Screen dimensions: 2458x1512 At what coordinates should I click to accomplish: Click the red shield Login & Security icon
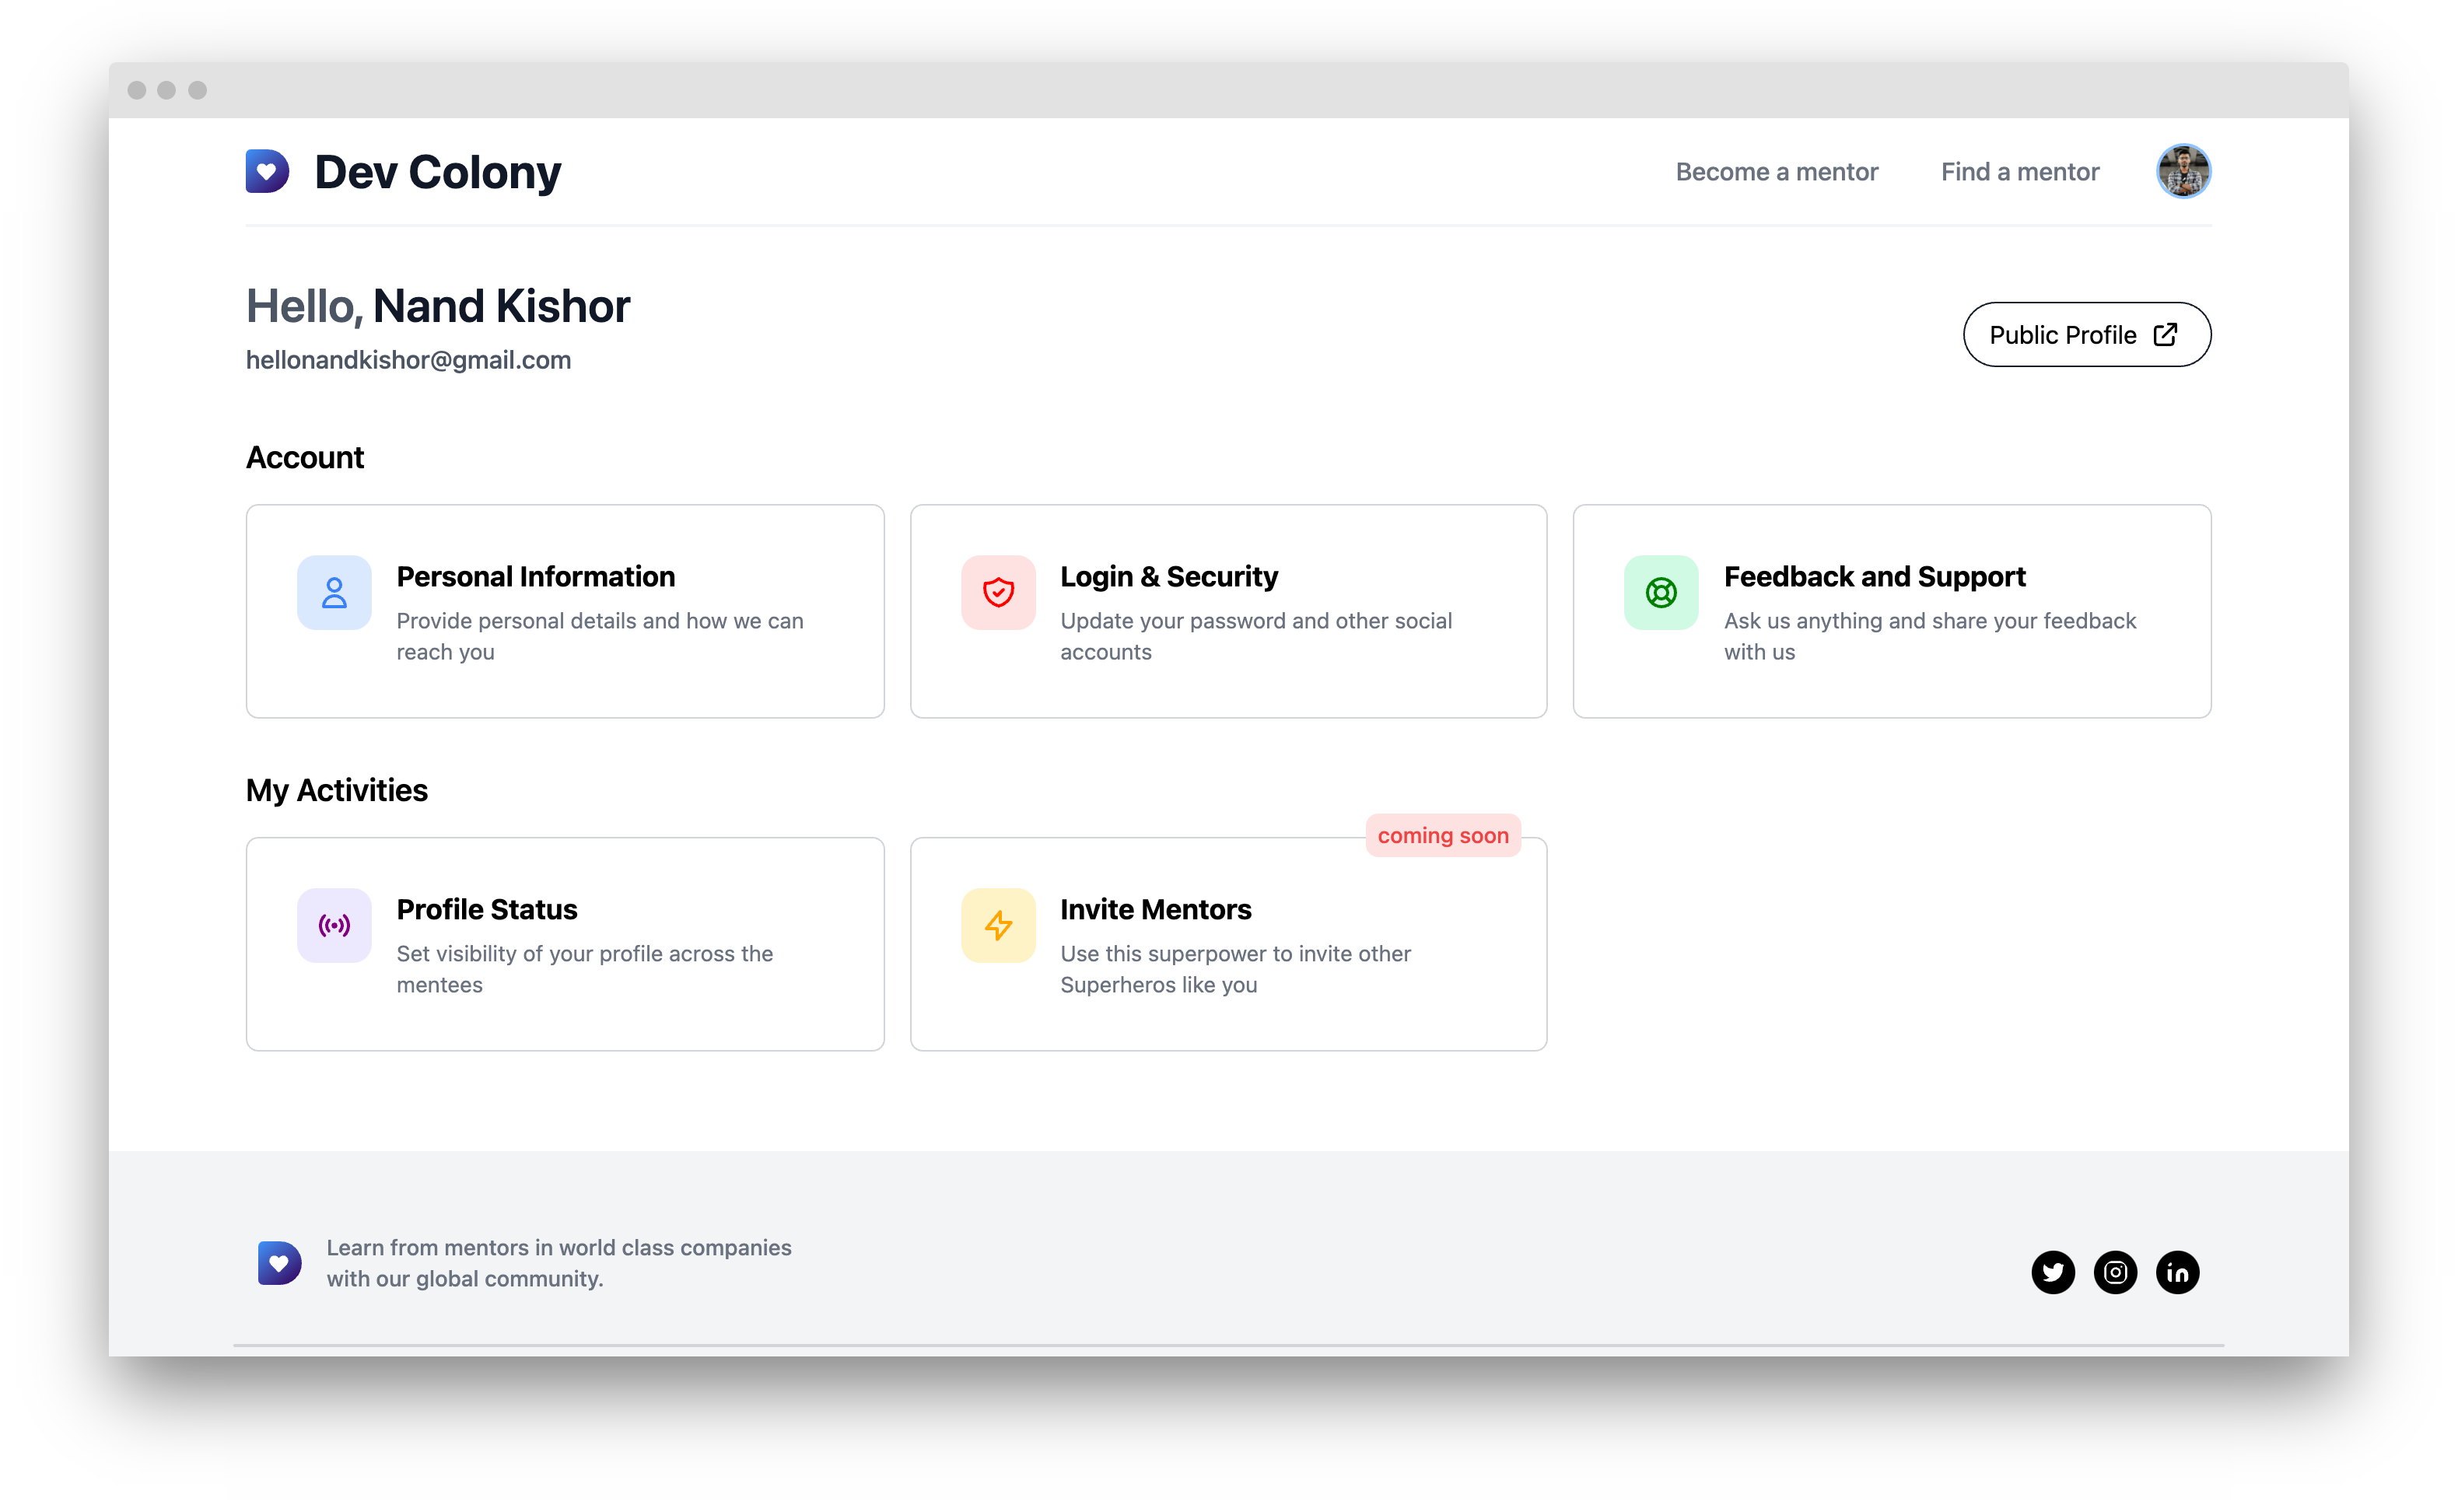point(998,593)
